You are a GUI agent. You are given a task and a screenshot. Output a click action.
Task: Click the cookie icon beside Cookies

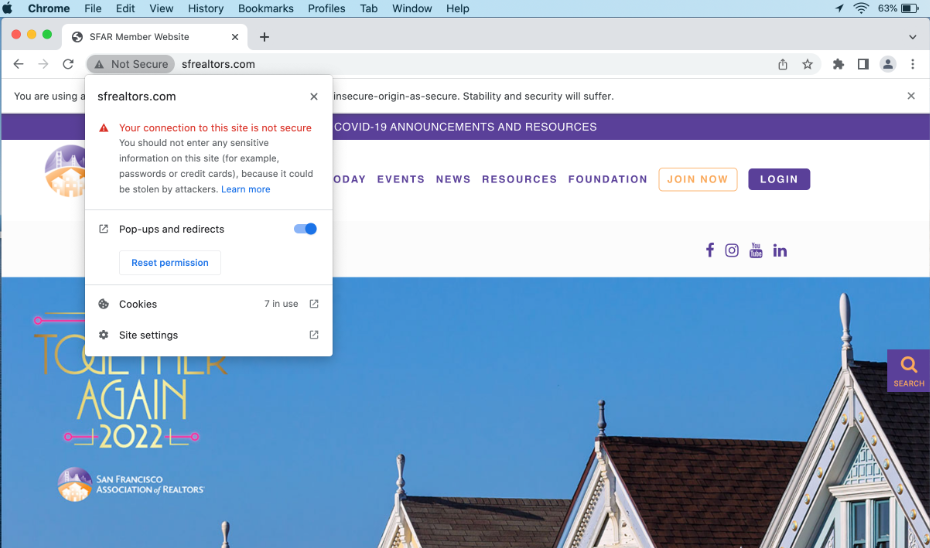coord(103,304)
